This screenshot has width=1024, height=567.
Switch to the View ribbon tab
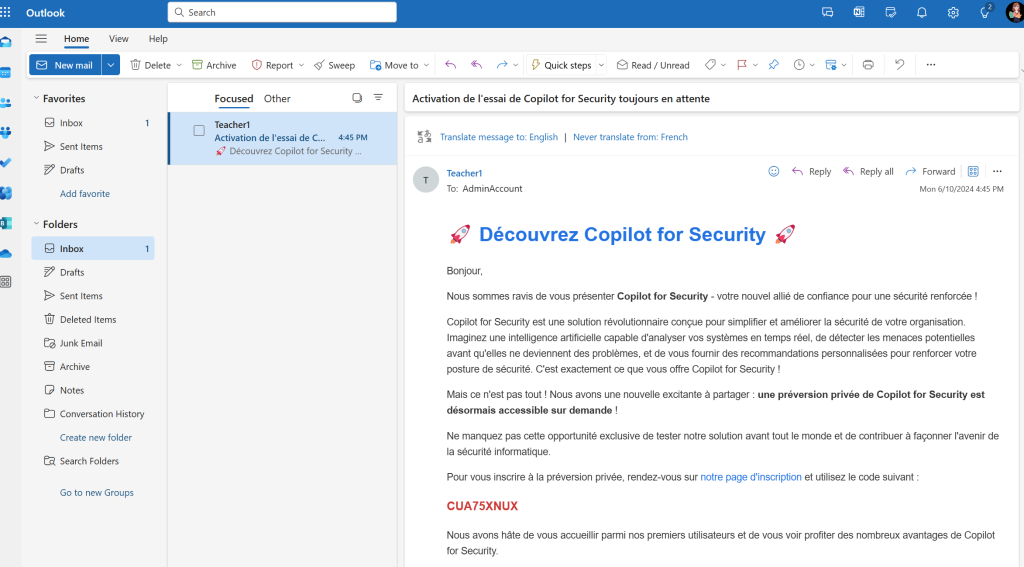pos(118,39)
